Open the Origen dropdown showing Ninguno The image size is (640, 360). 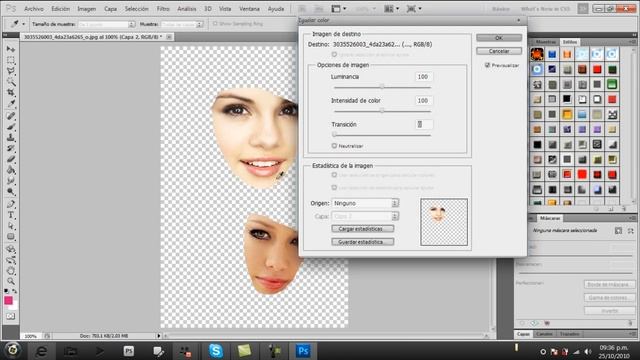365,203
